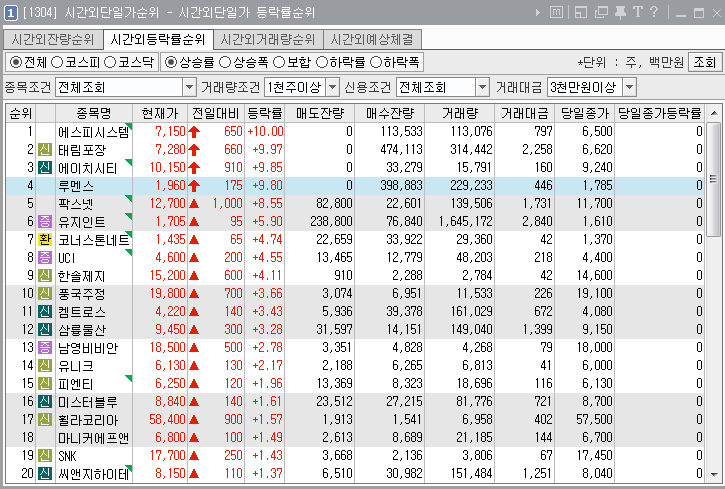
Task: Click the 신 badge beside 풍국주정
Action: pyautogui.click(x=45, y=293)
